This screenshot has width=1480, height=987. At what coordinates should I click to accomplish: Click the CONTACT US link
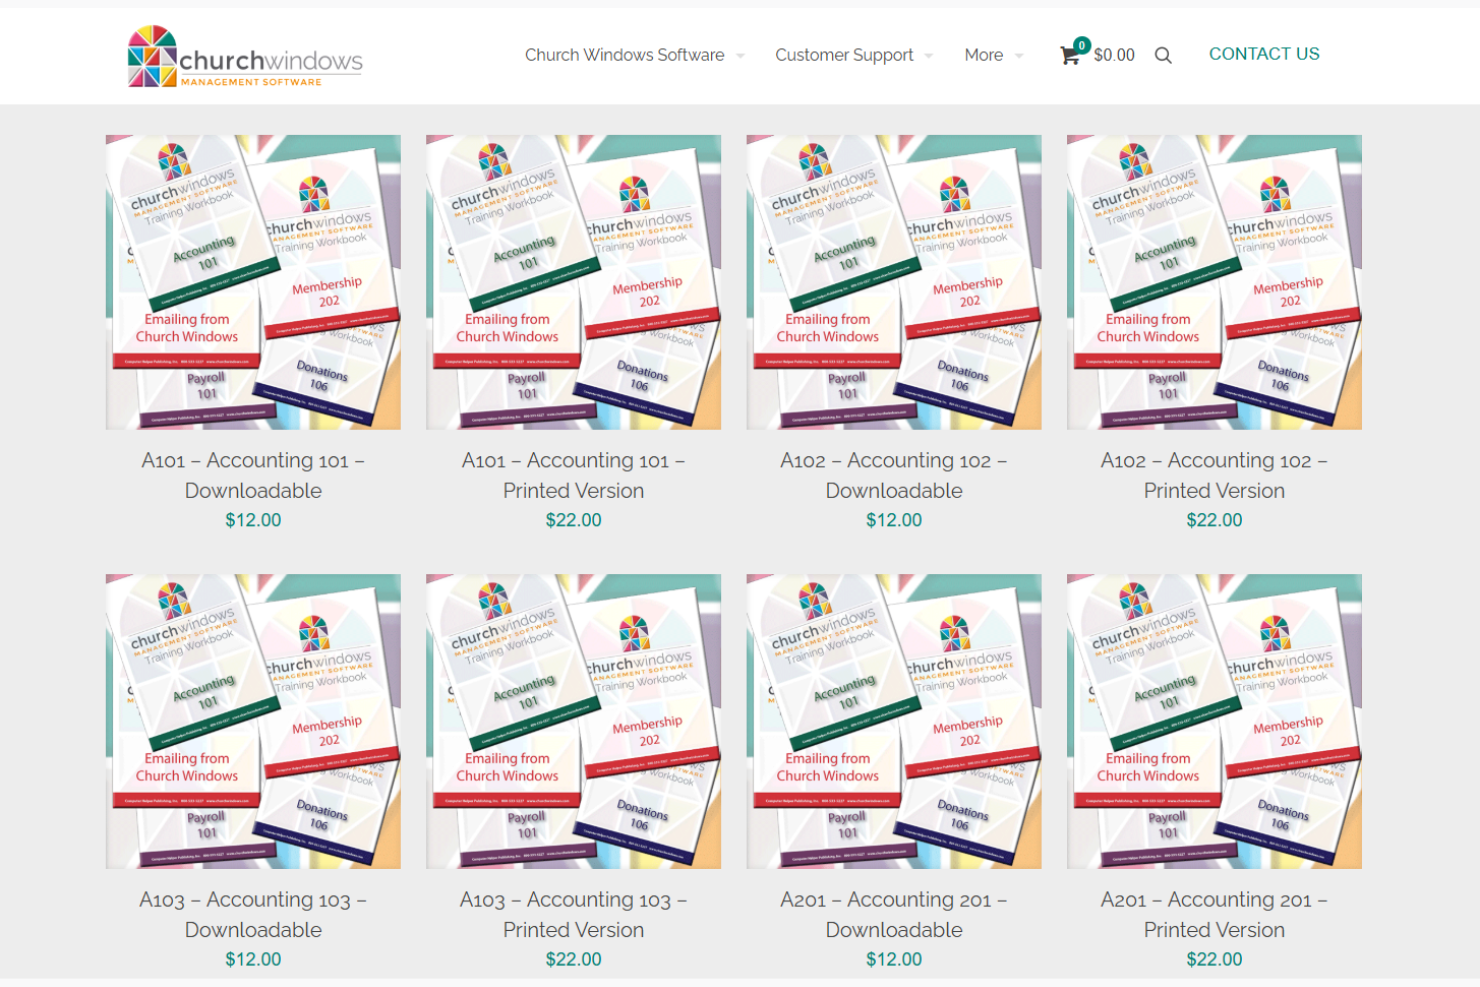(1264, 54)
